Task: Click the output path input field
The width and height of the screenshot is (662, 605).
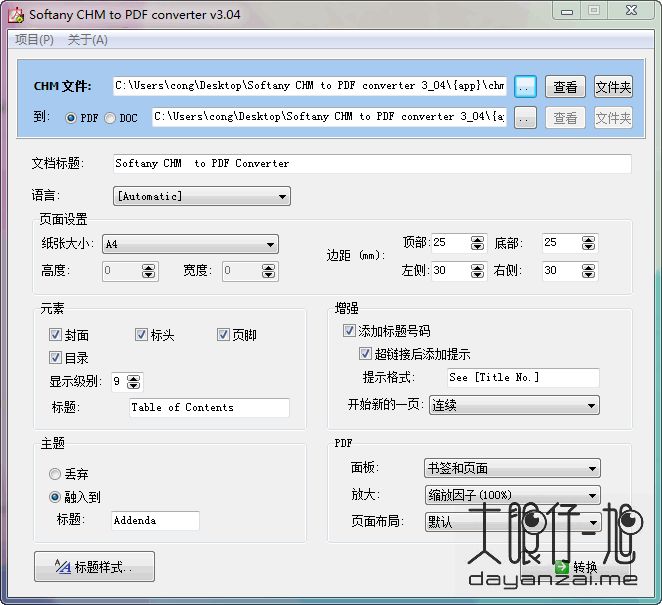Action: tap(329, 117)
